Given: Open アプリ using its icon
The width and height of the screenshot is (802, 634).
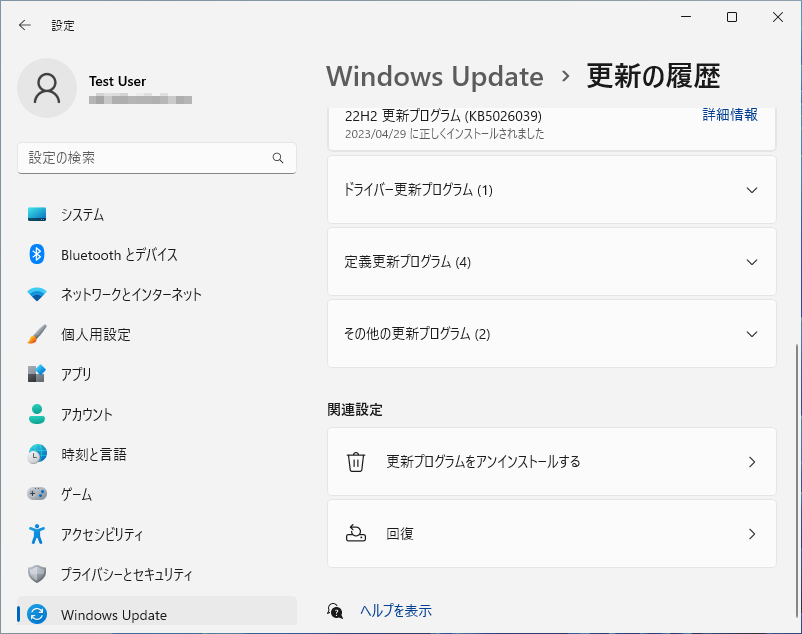Looking at the screenshot, I should (x=34, y=374).
